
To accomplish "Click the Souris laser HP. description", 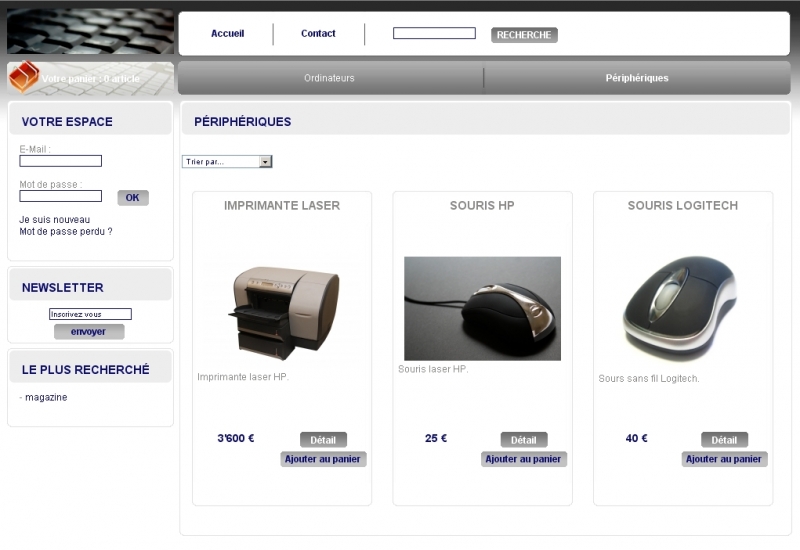I will pyautogui.click(x=433, y=369).
